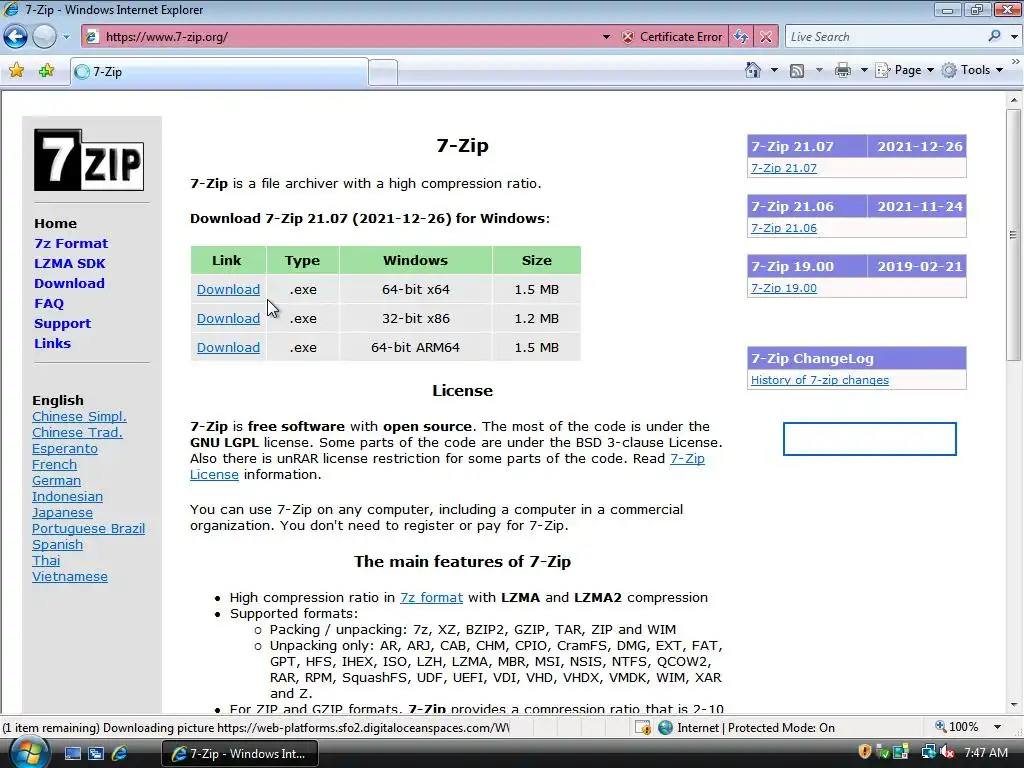Viewport: 1024px width, 768px height.
Task: Click the search magnifier icon
Action: click(x=994, y=36)
